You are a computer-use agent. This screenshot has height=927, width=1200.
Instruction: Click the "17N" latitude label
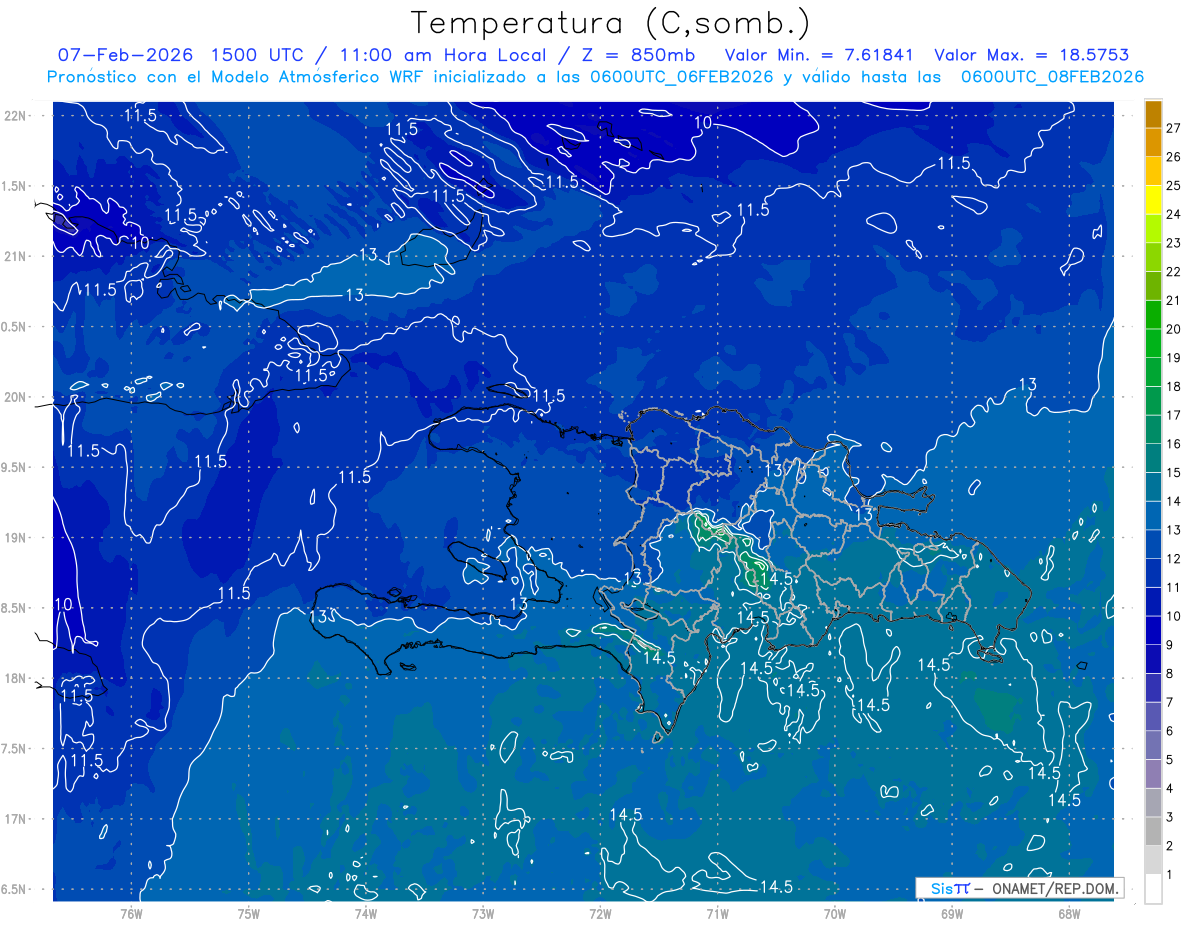17,819
